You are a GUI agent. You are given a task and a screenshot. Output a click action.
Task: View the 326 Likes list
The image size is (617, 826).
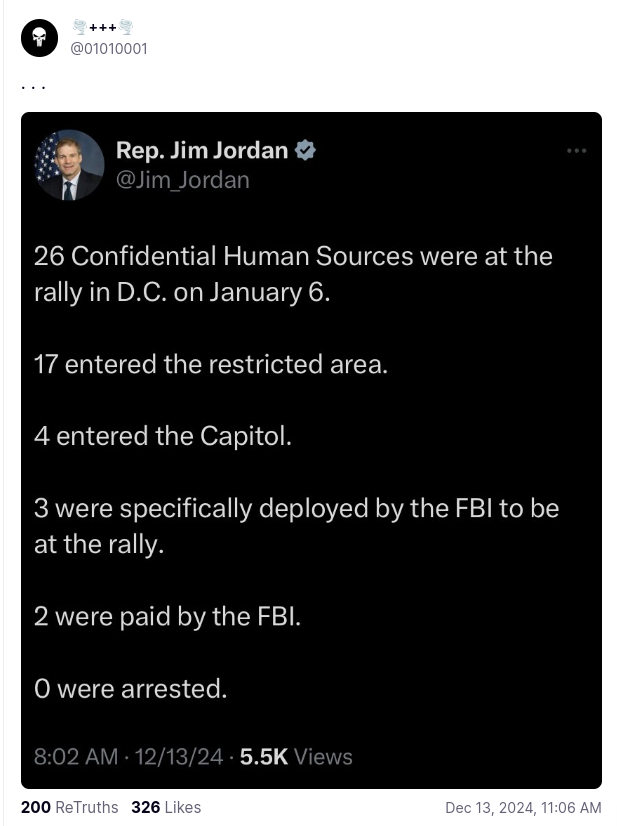pos(166,807)
